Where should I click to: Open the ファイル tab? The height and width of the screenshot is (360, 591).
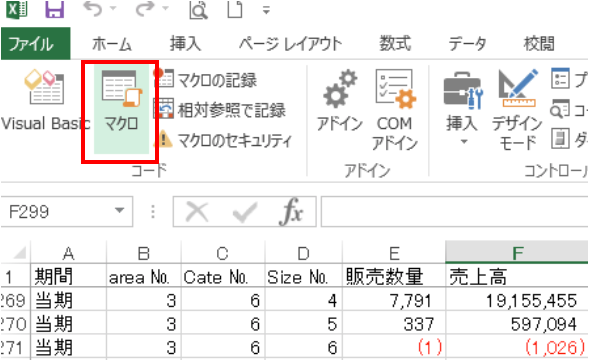35,44
